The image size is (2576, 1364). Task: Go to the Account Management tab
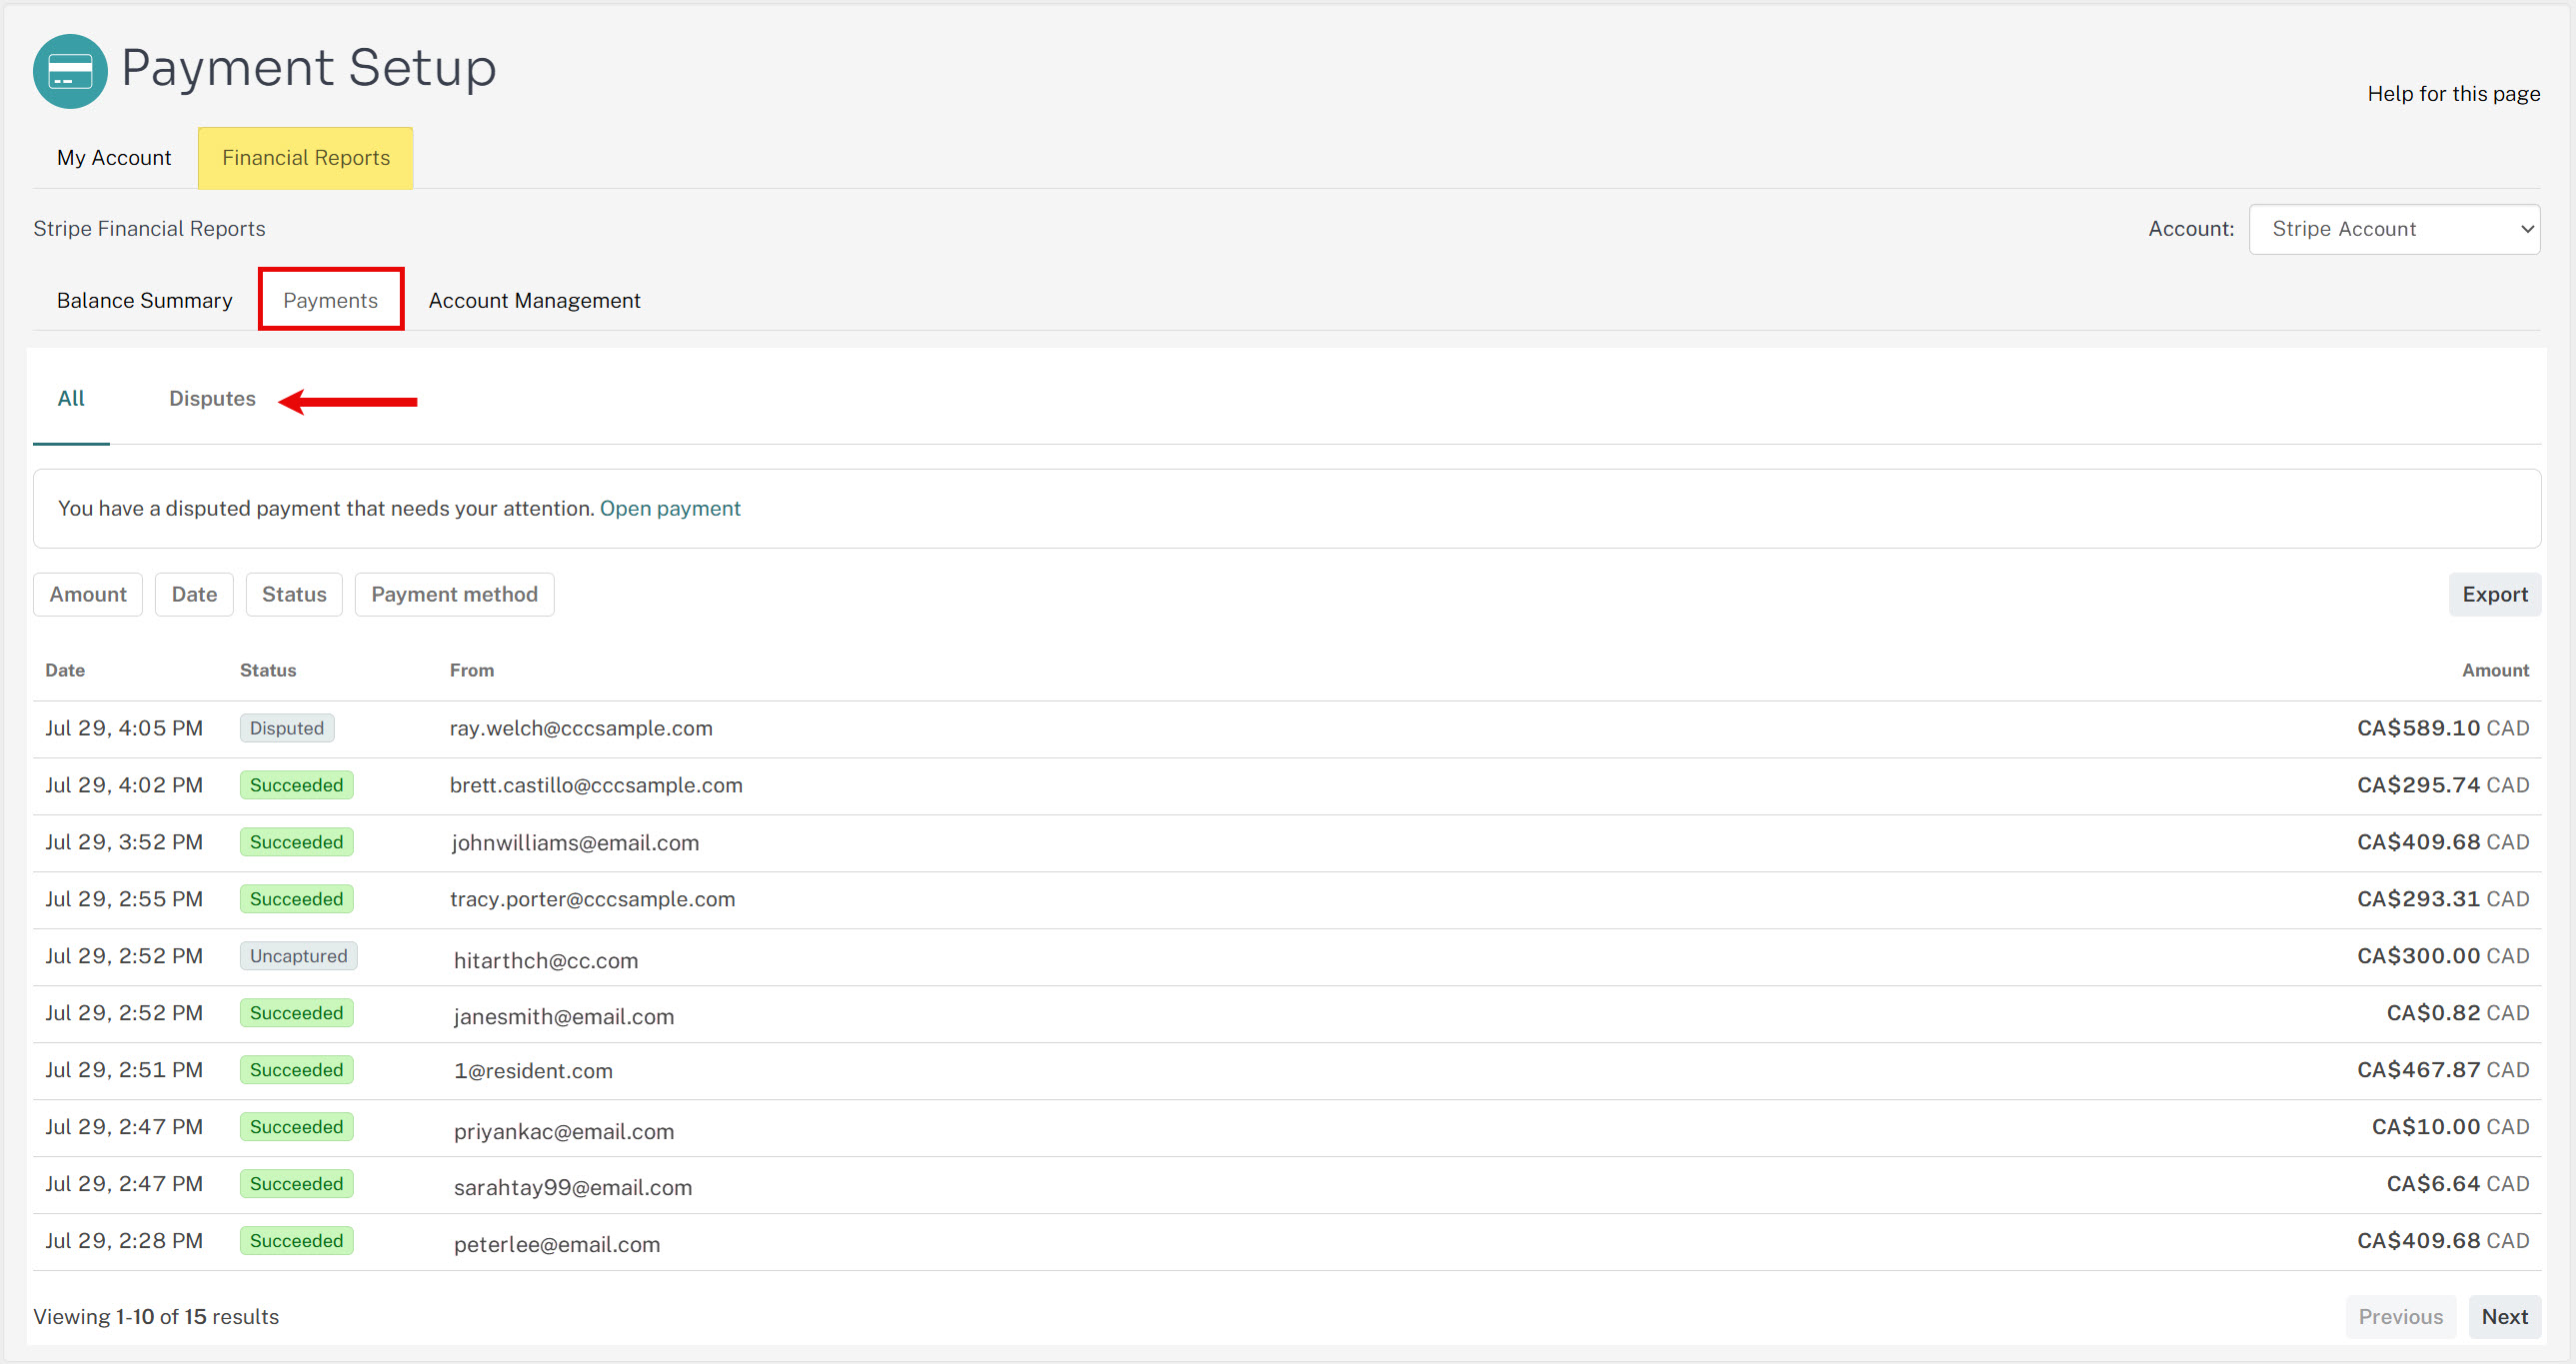[535, 300]
